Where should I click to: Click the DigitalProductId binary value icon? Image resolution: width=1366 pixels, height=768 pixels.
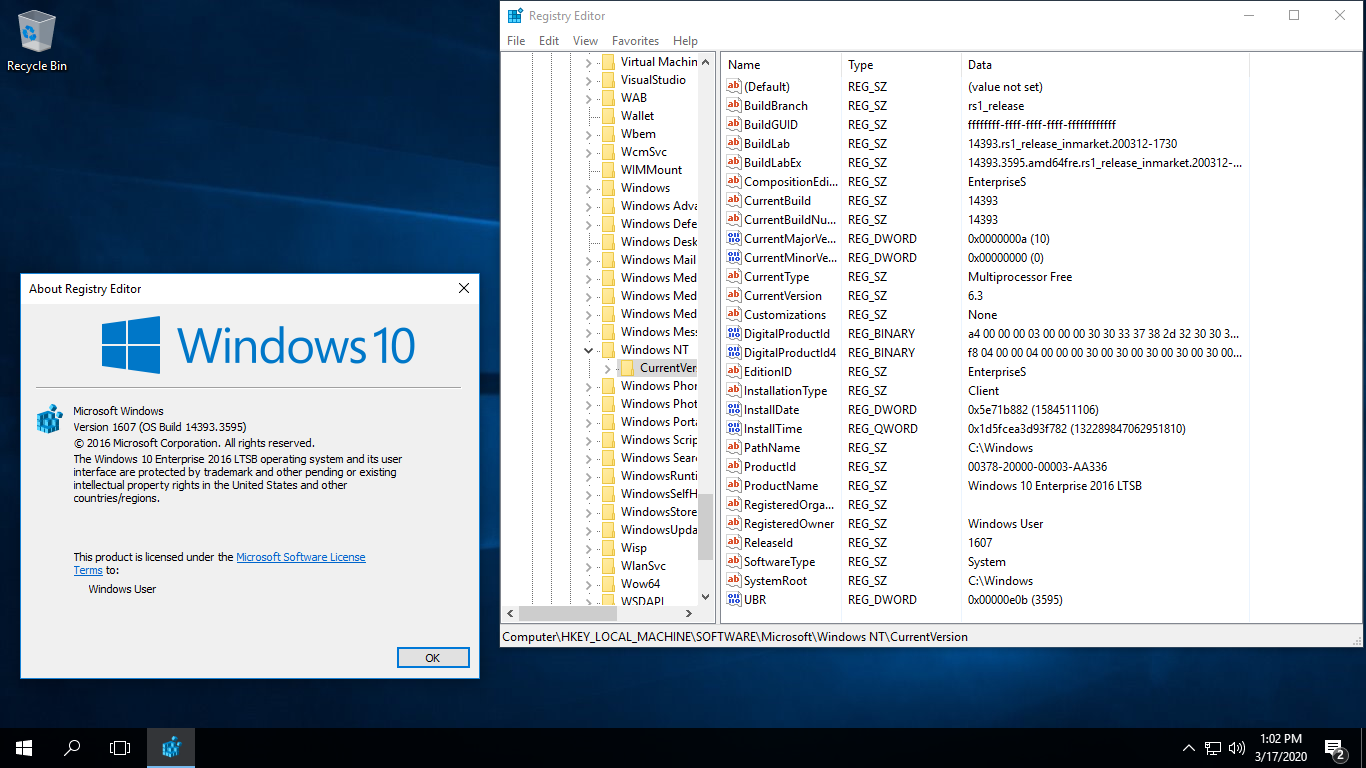click(733, 333)
